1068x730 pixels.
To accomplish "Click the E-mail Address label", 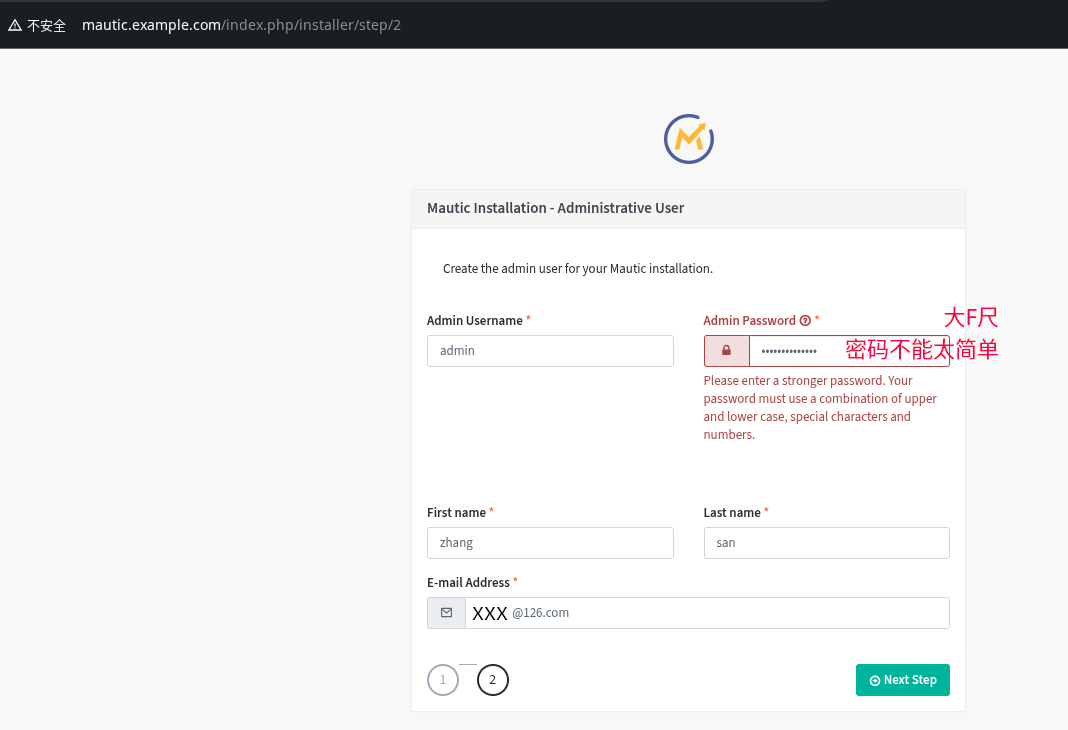I will click(x=468, y=583).
